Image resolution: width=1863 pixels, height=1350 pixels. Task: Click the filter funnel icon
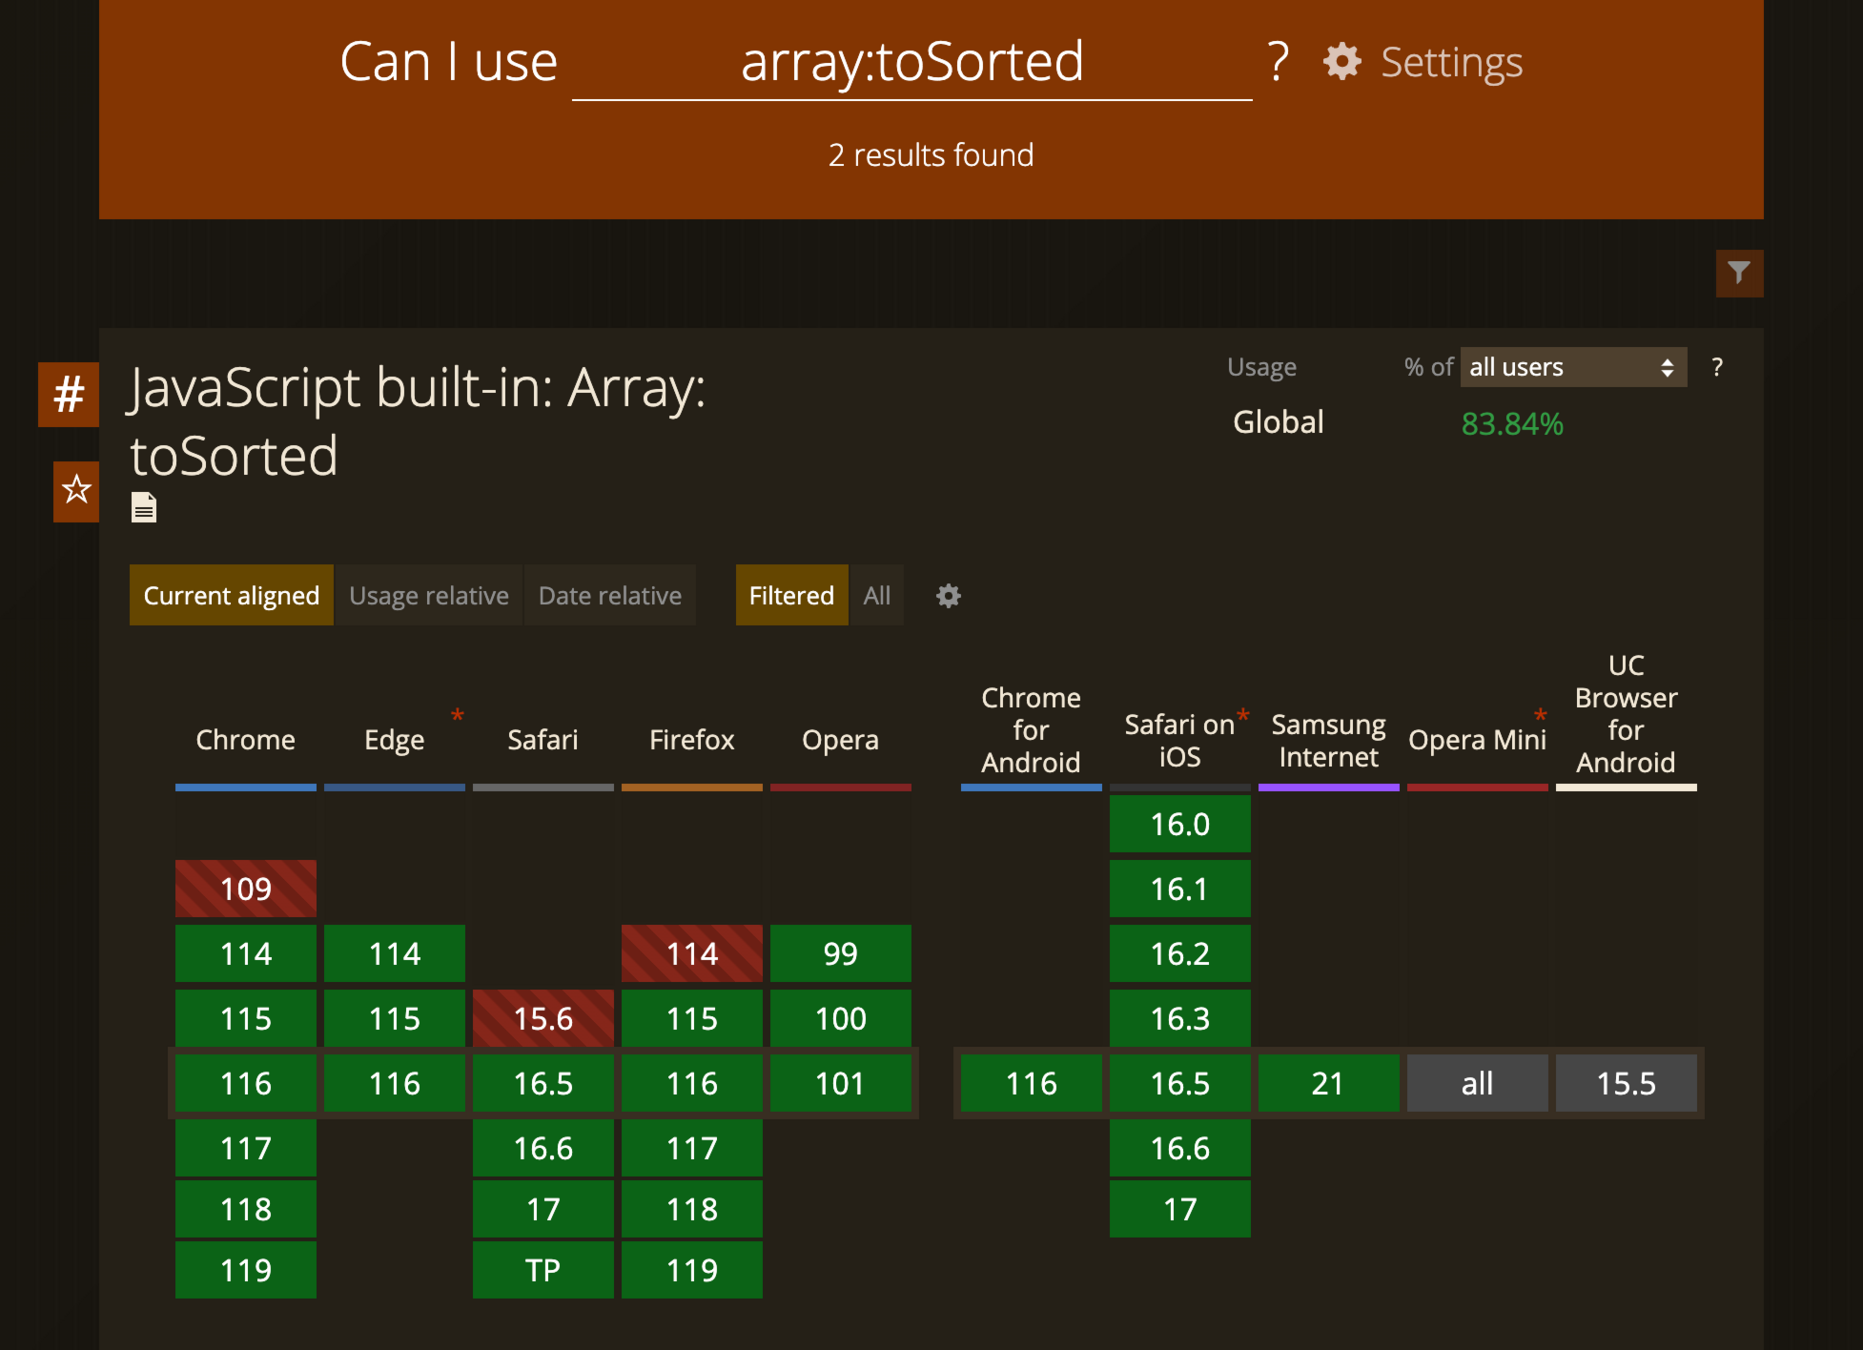1739,273
